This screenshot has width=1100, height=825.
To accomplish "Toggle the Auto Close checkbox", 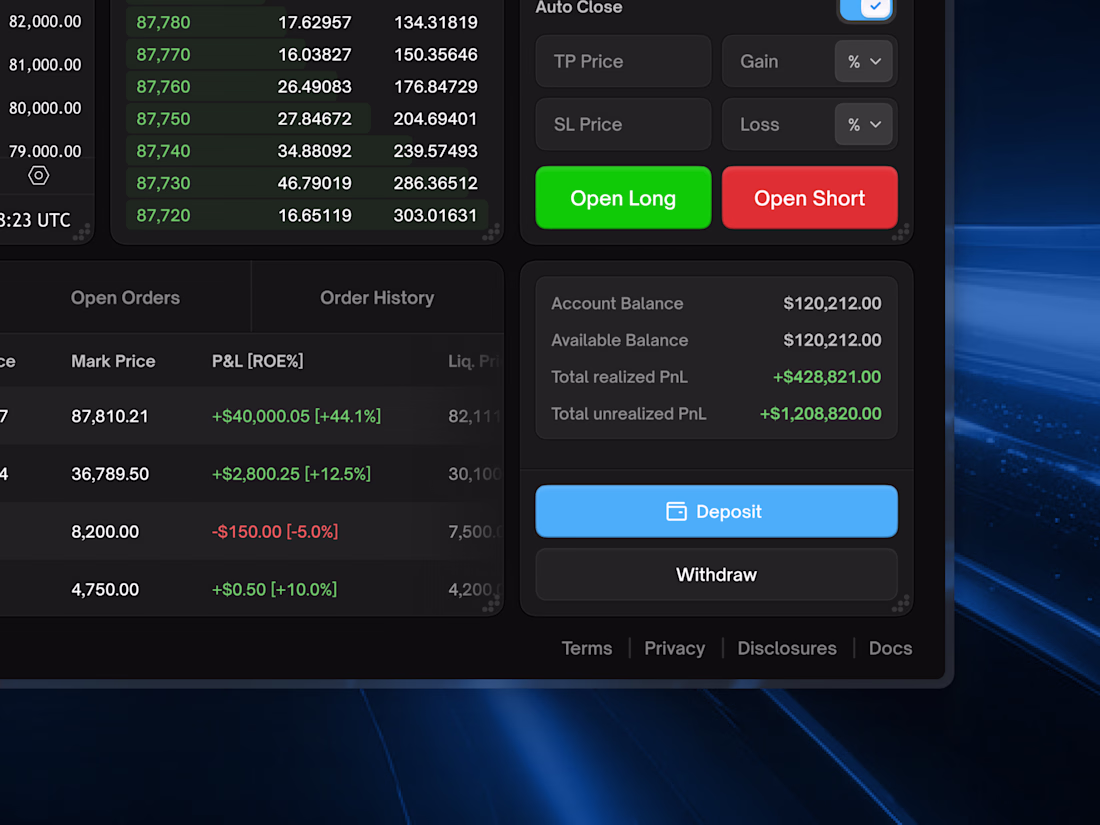I will point(866,7).
